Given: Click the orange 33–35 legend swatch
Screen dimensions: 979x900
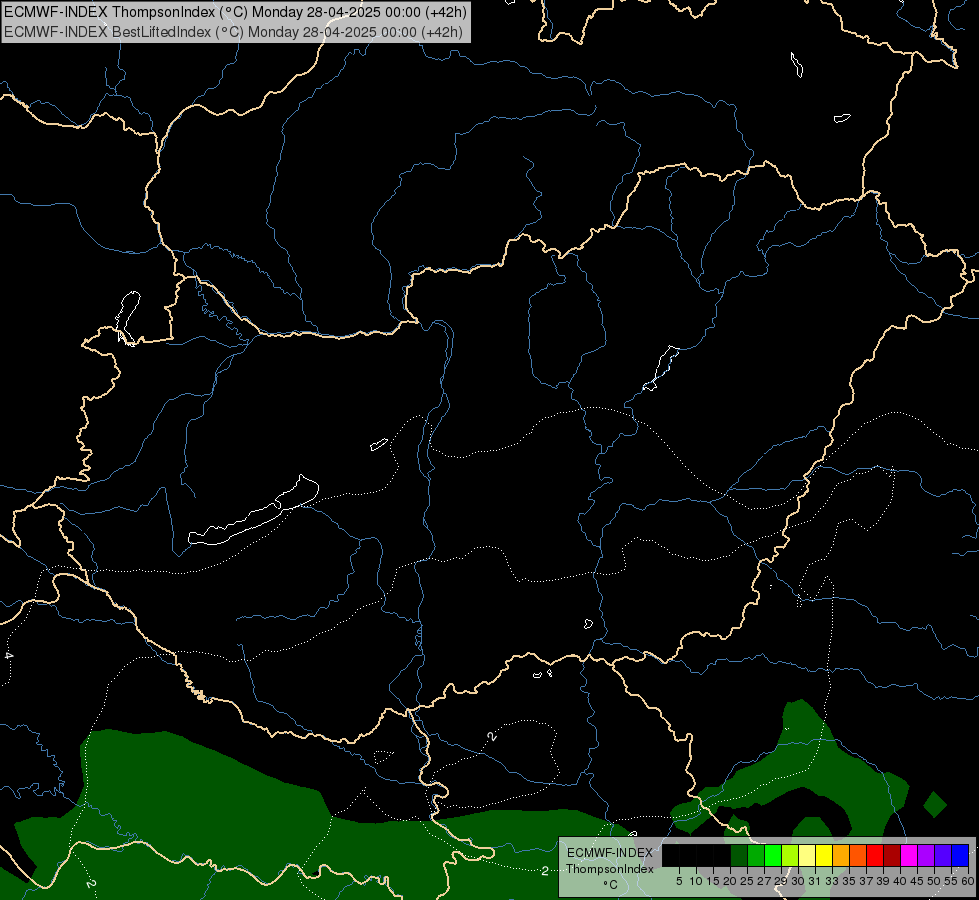Looking at the screenshot, I should tap(841, 855).
